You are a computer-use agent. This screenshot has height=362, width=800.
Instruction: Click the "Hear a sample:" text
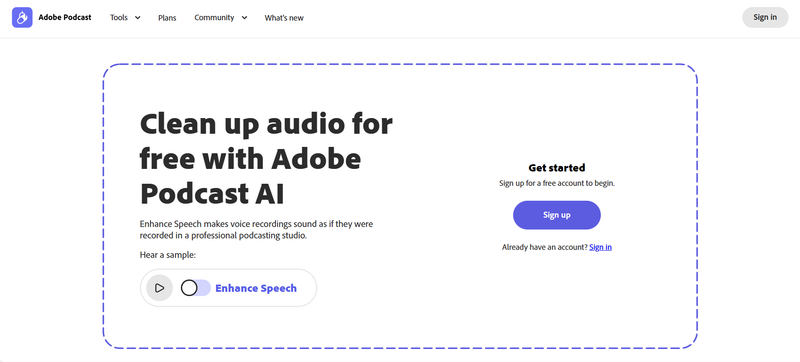(x=168, y=255)
